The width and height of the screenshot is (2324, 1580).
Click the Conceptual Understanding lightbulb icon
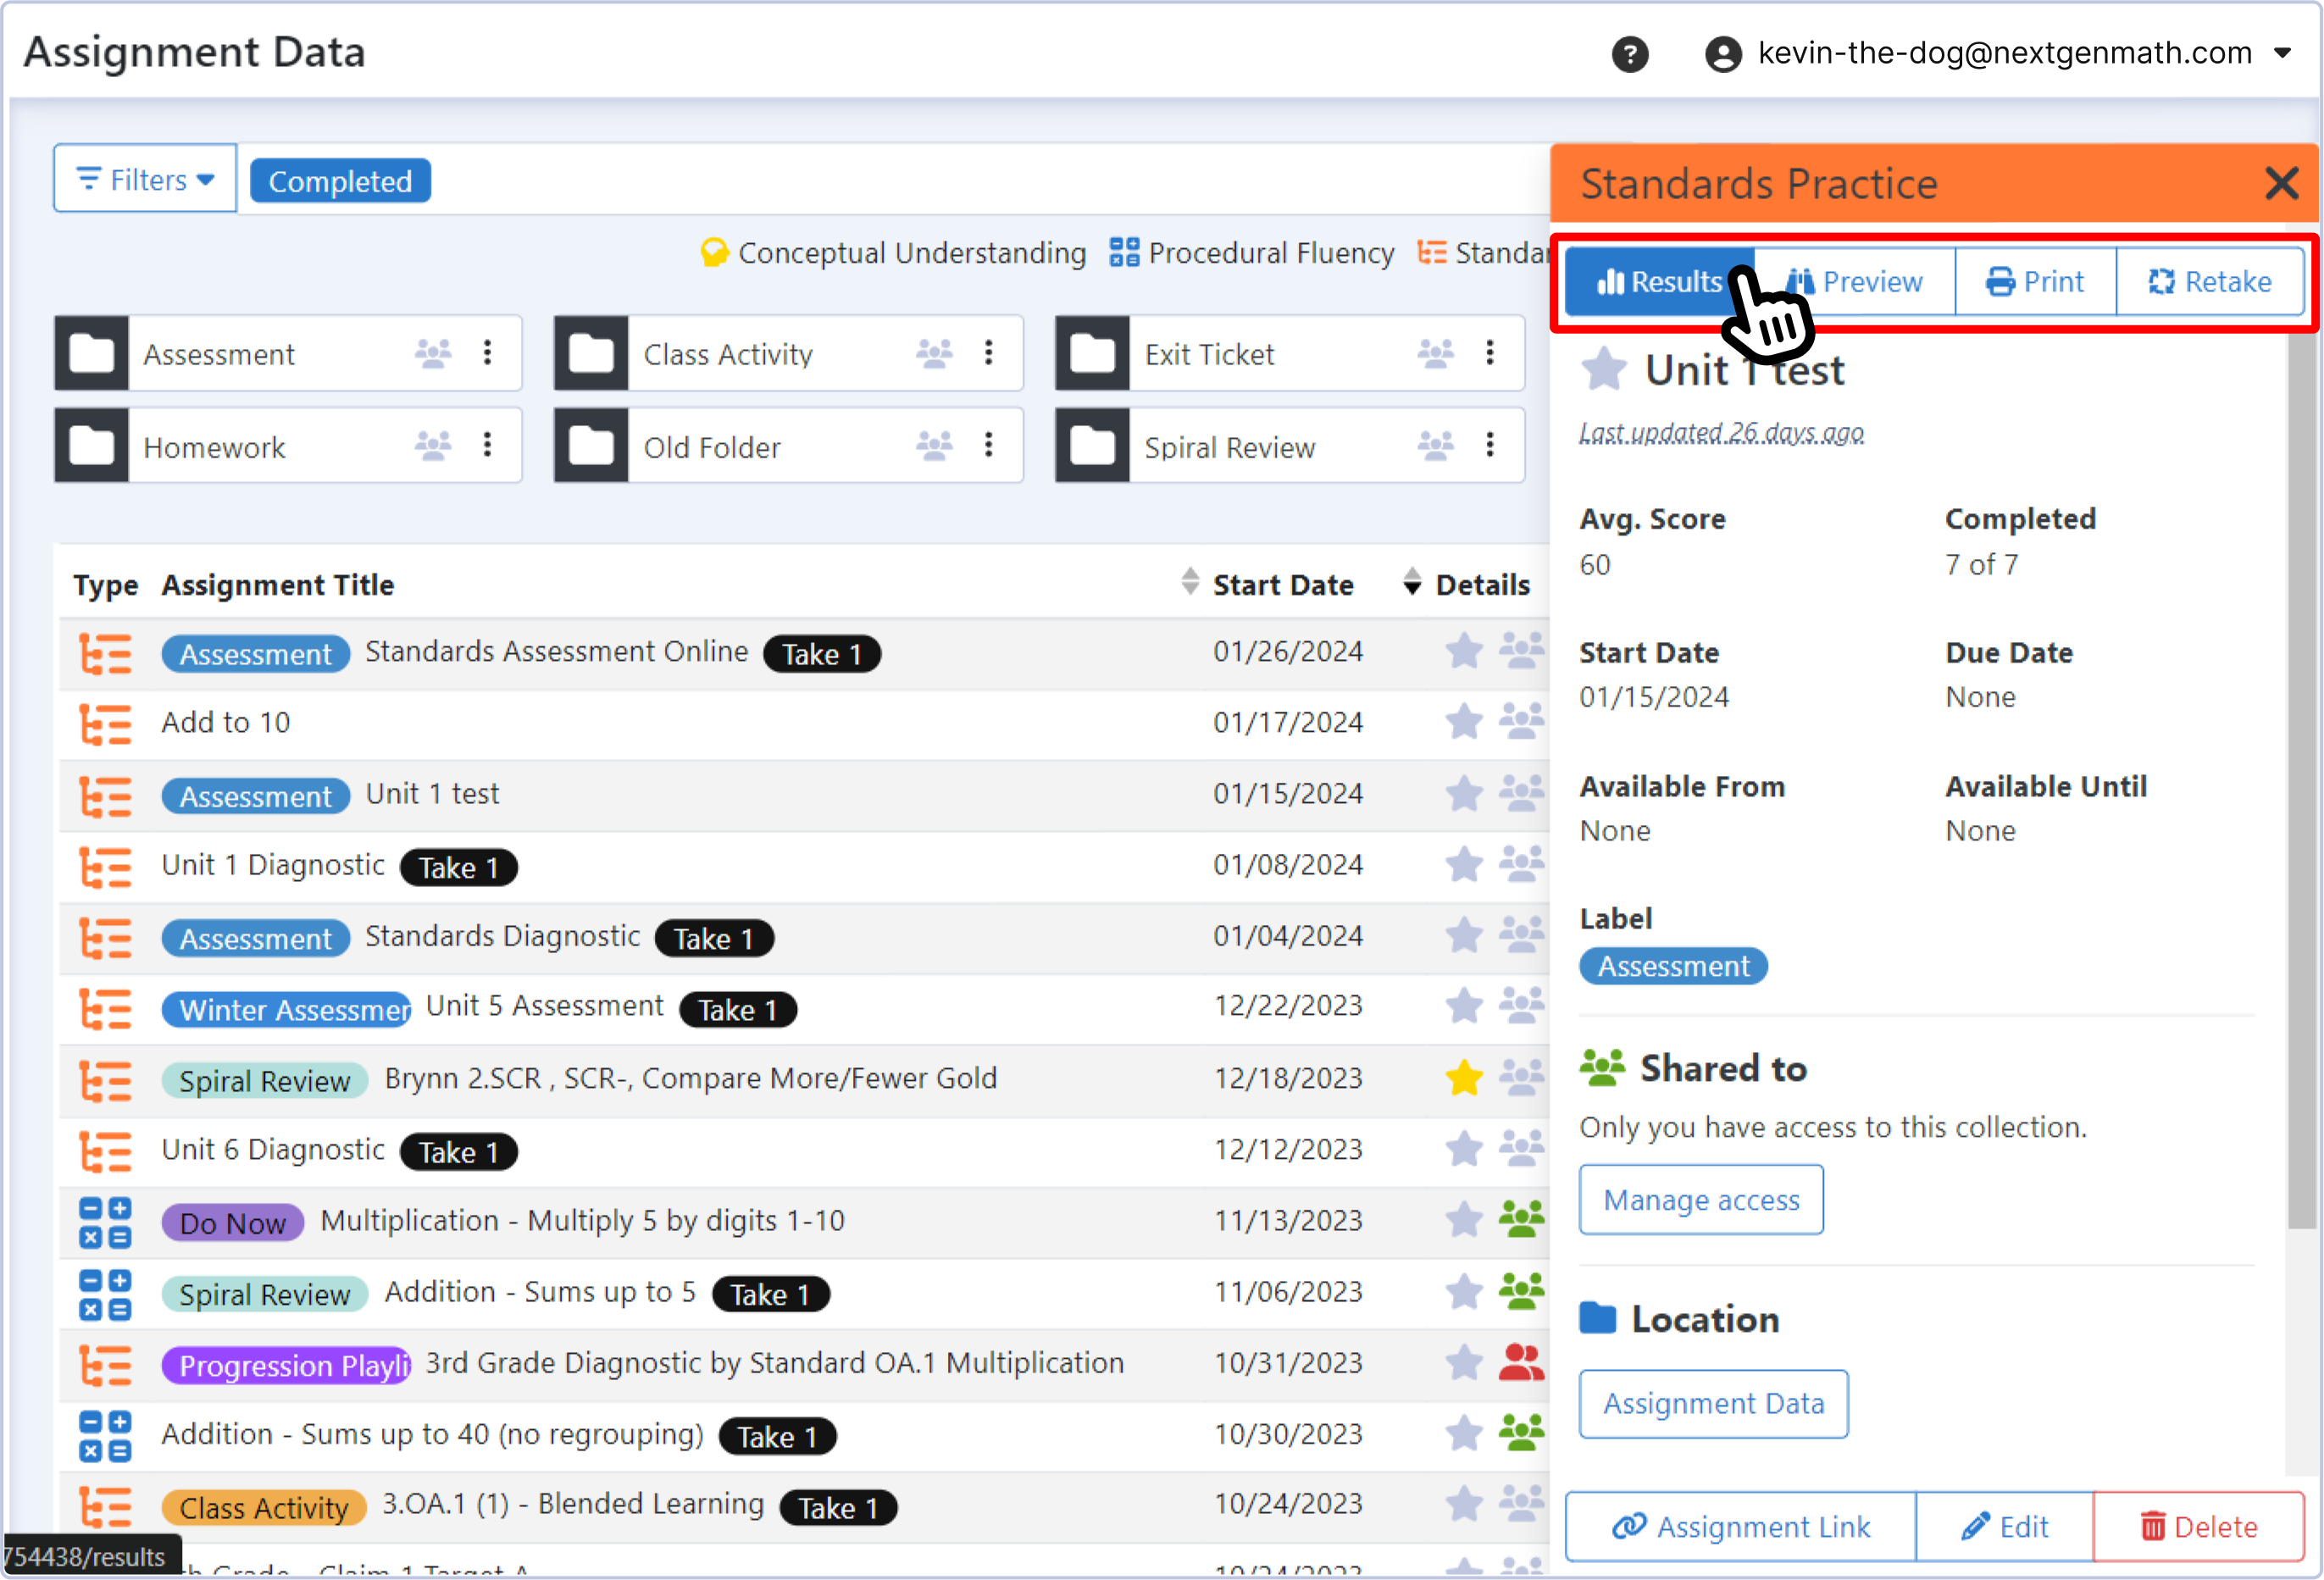[x=715, y=252]
